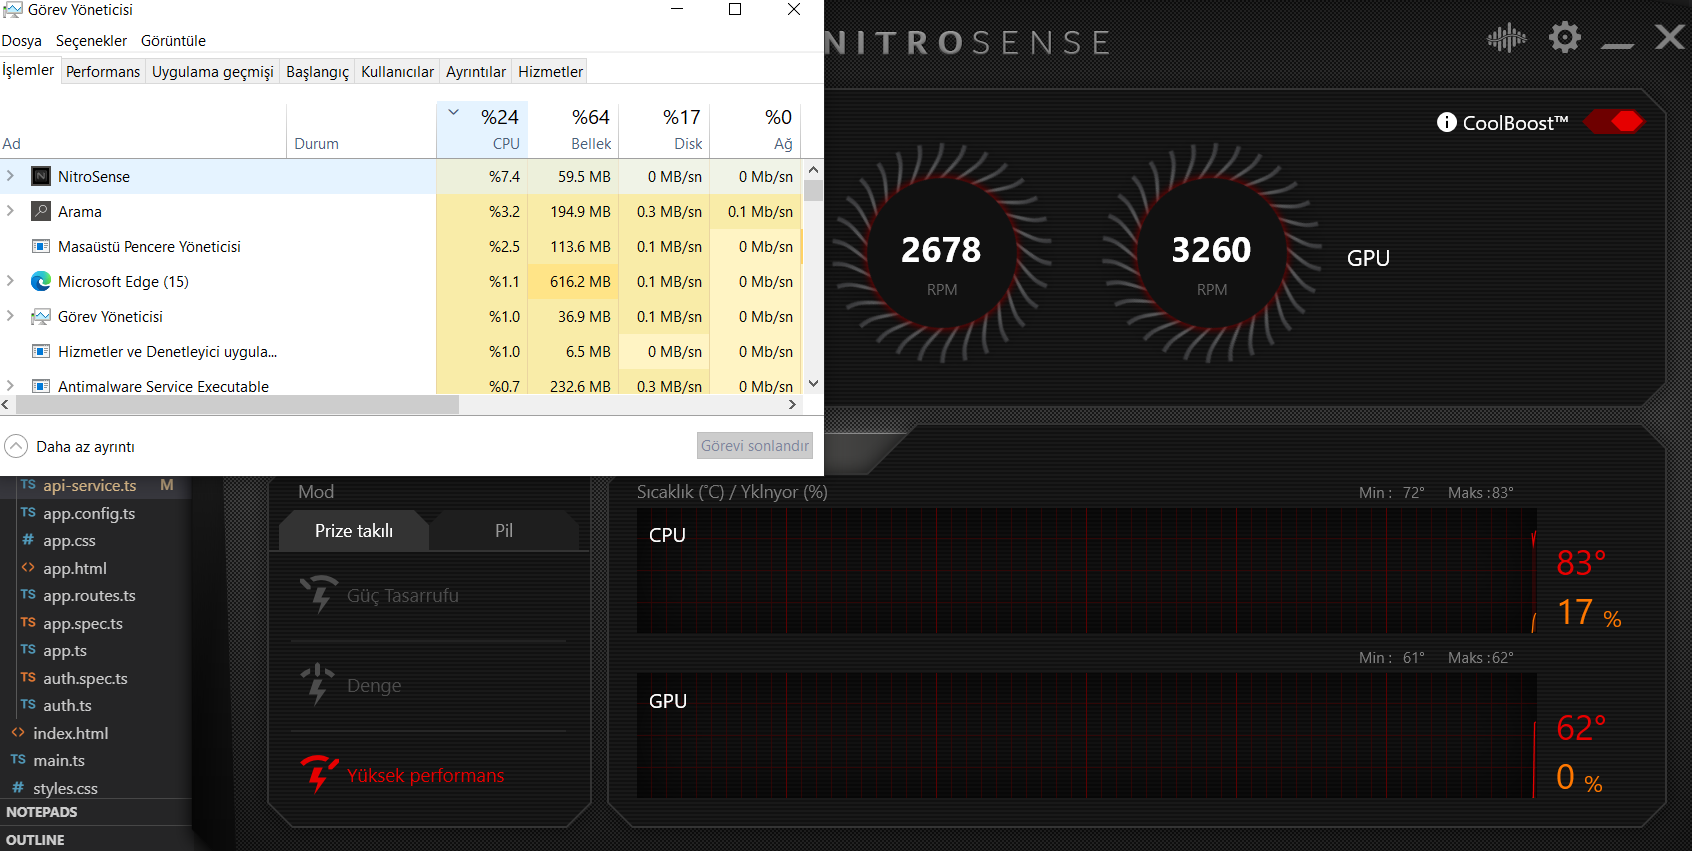
Task: Expand the Görev Yöneticisi process row
Action: pos(10,316)
